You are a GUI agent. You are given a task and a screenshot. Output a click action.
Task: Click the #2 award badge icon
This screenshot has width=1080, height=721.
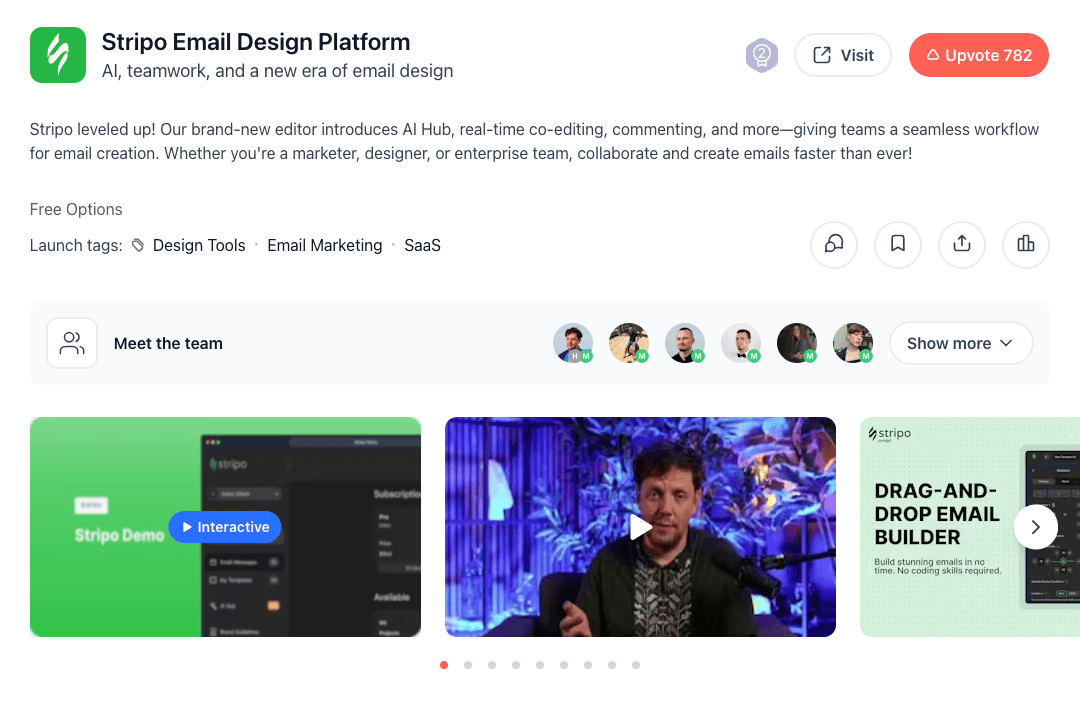(761, 55)
